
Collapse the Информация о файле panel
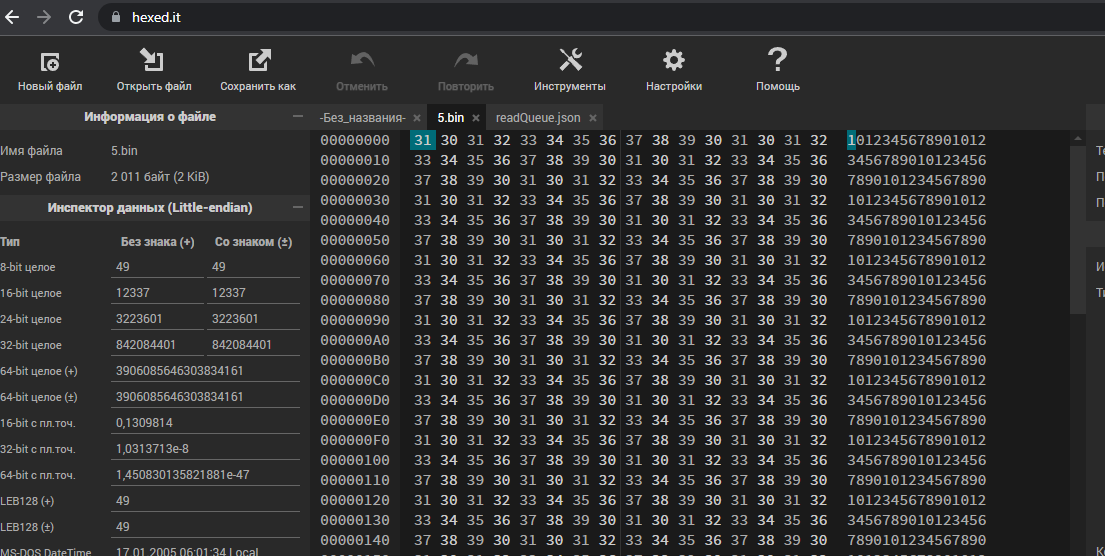297,117
